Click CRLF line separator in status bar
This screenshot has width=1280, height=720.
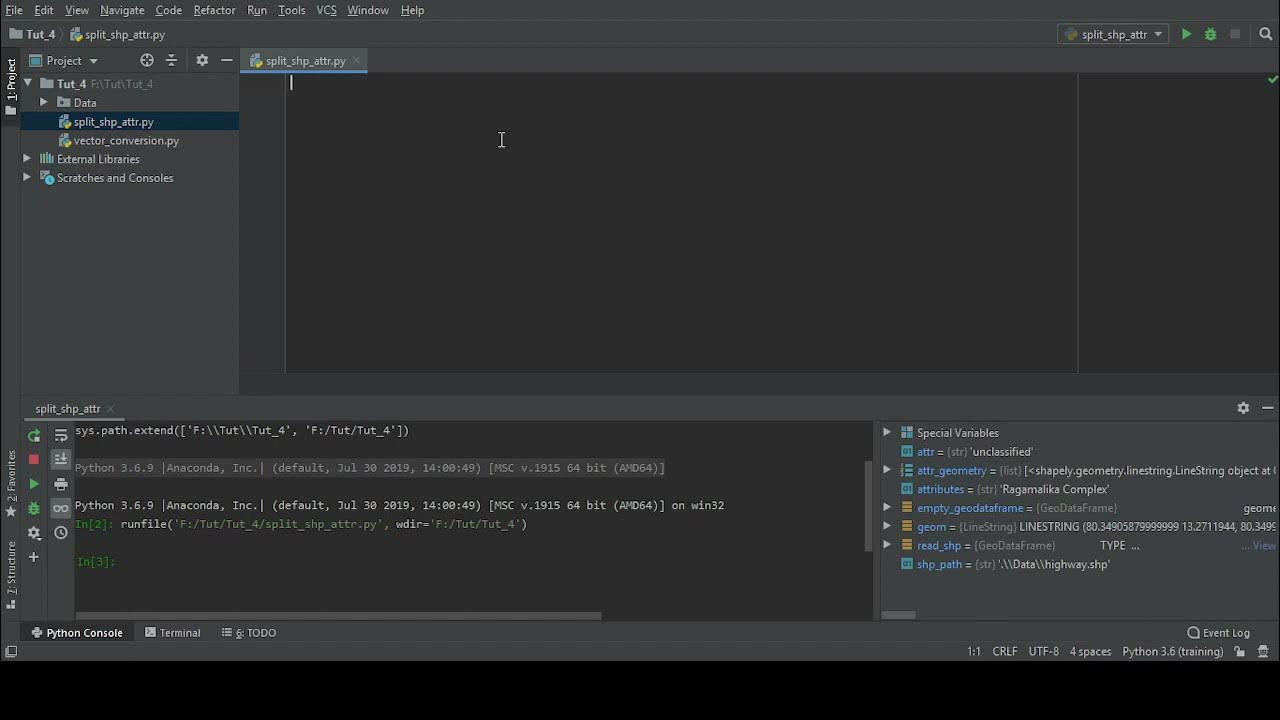pos(1005,651)
